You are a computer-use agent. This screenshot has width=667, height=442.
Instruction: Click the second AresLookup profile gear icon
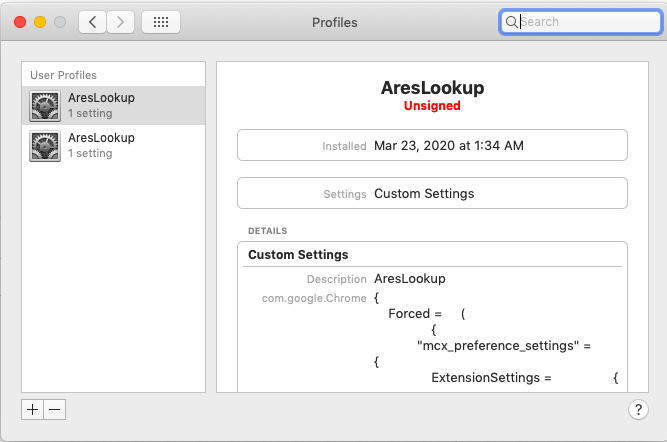point(45,145)
